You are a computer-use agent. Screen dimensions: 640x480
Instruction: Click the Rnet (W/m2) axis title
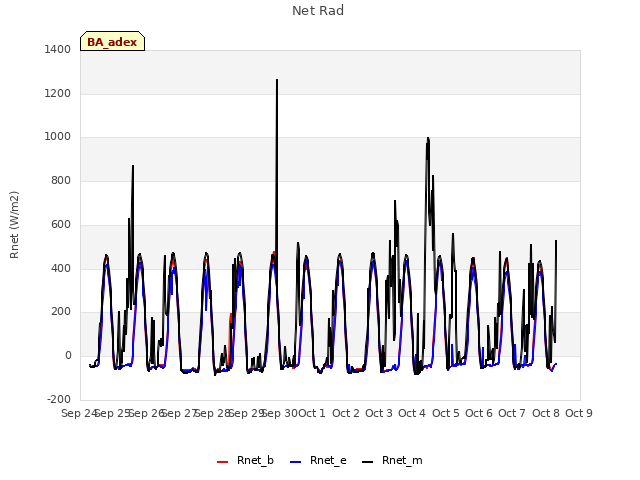14,224
